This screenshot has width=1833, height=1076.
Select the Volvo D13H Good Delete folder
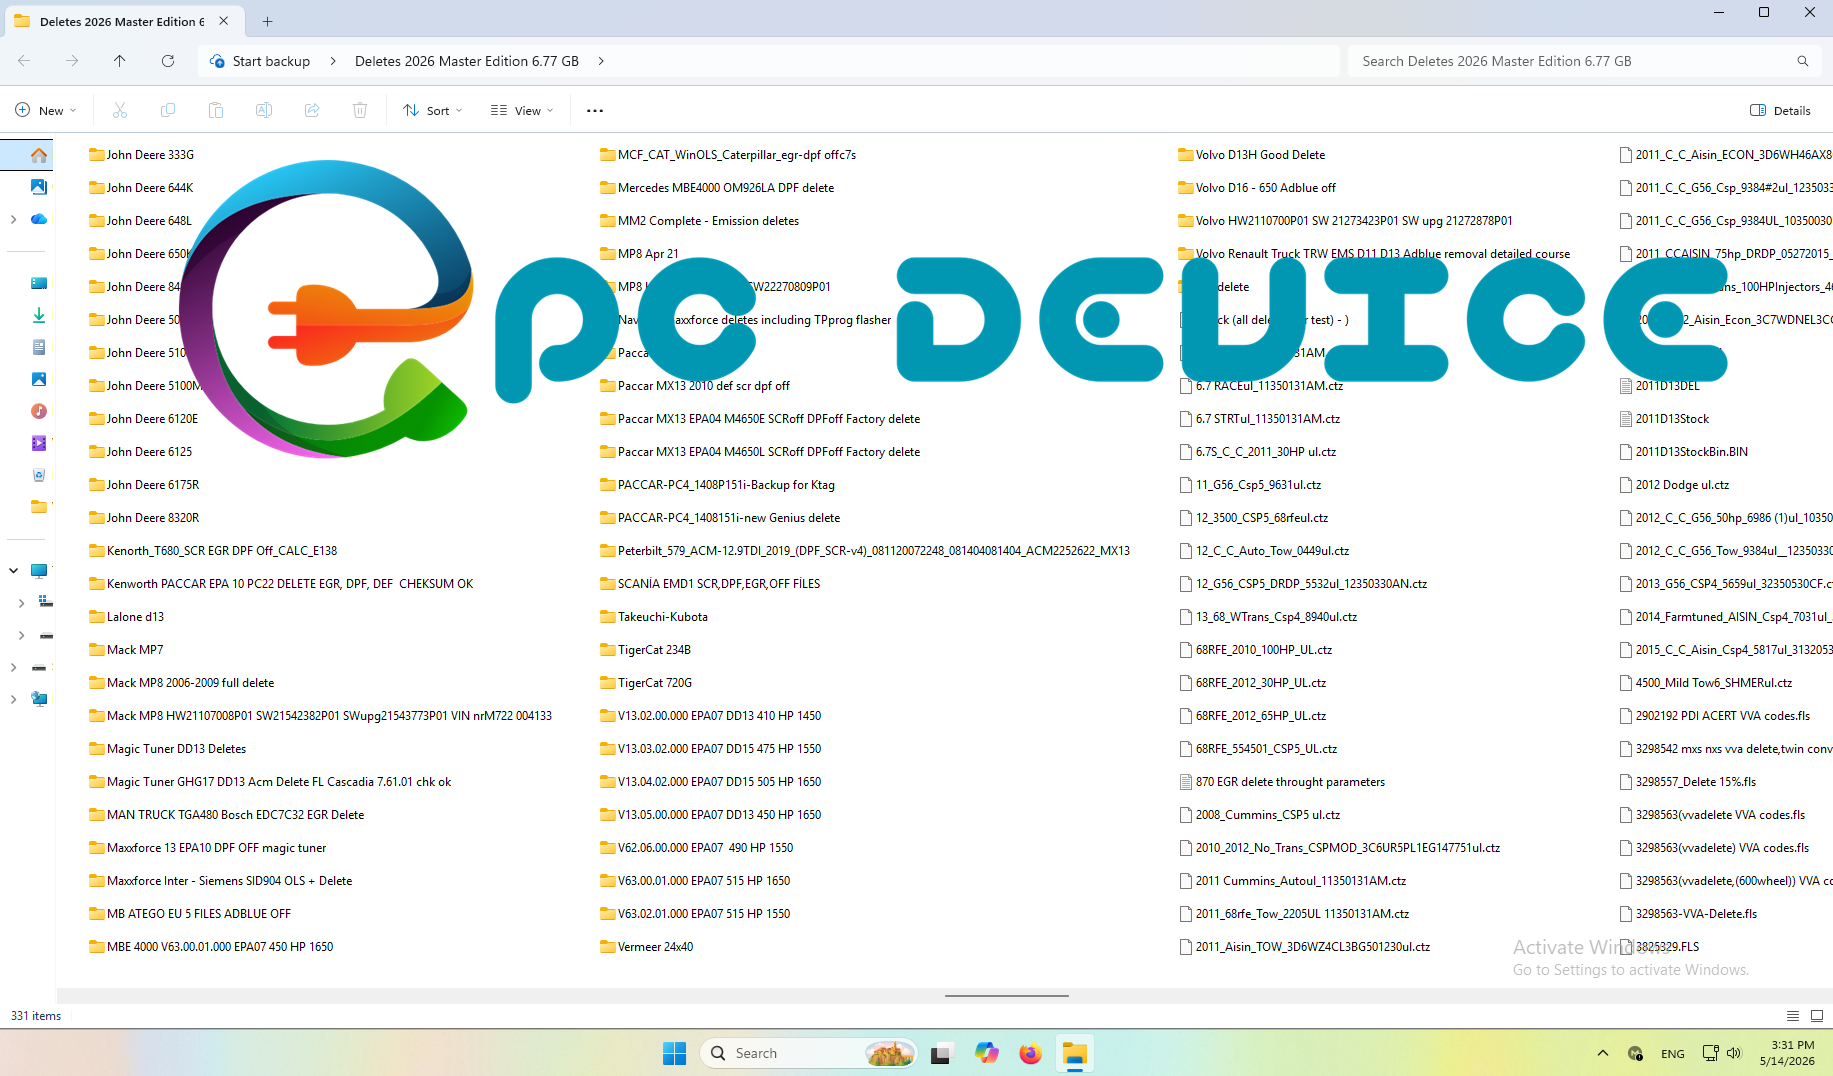click(x=1252, y=155)
